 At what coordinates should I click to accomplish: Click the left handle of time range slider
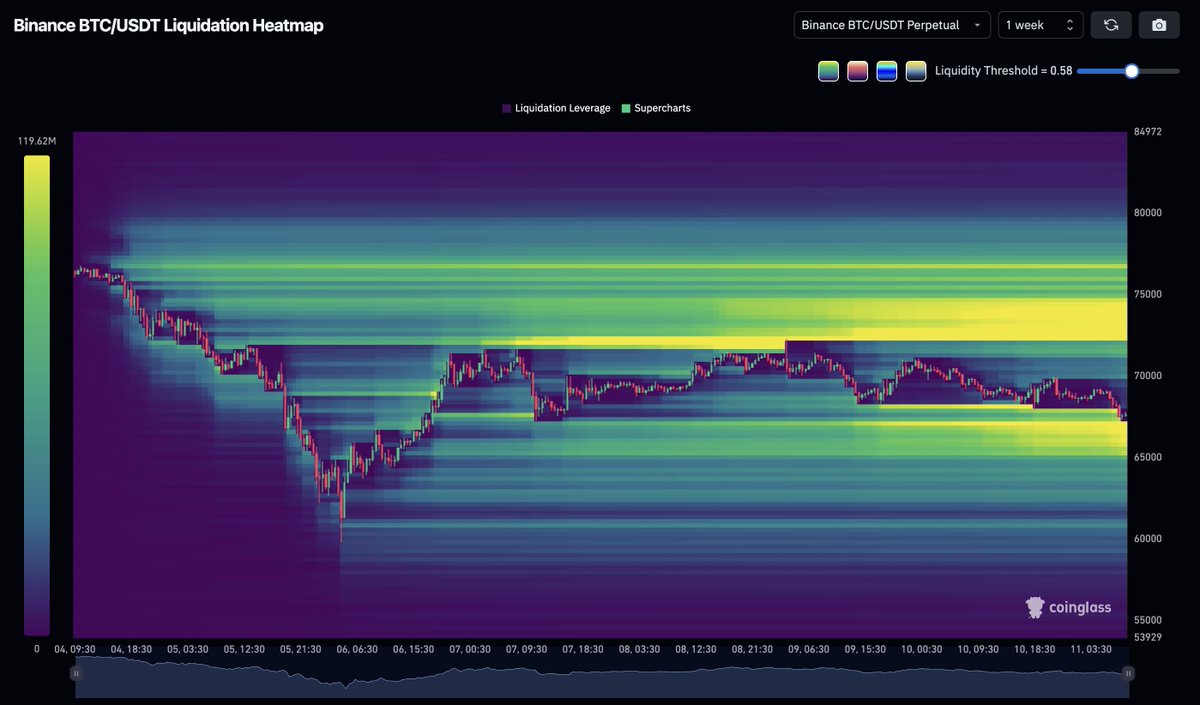(x=76, y=674)
